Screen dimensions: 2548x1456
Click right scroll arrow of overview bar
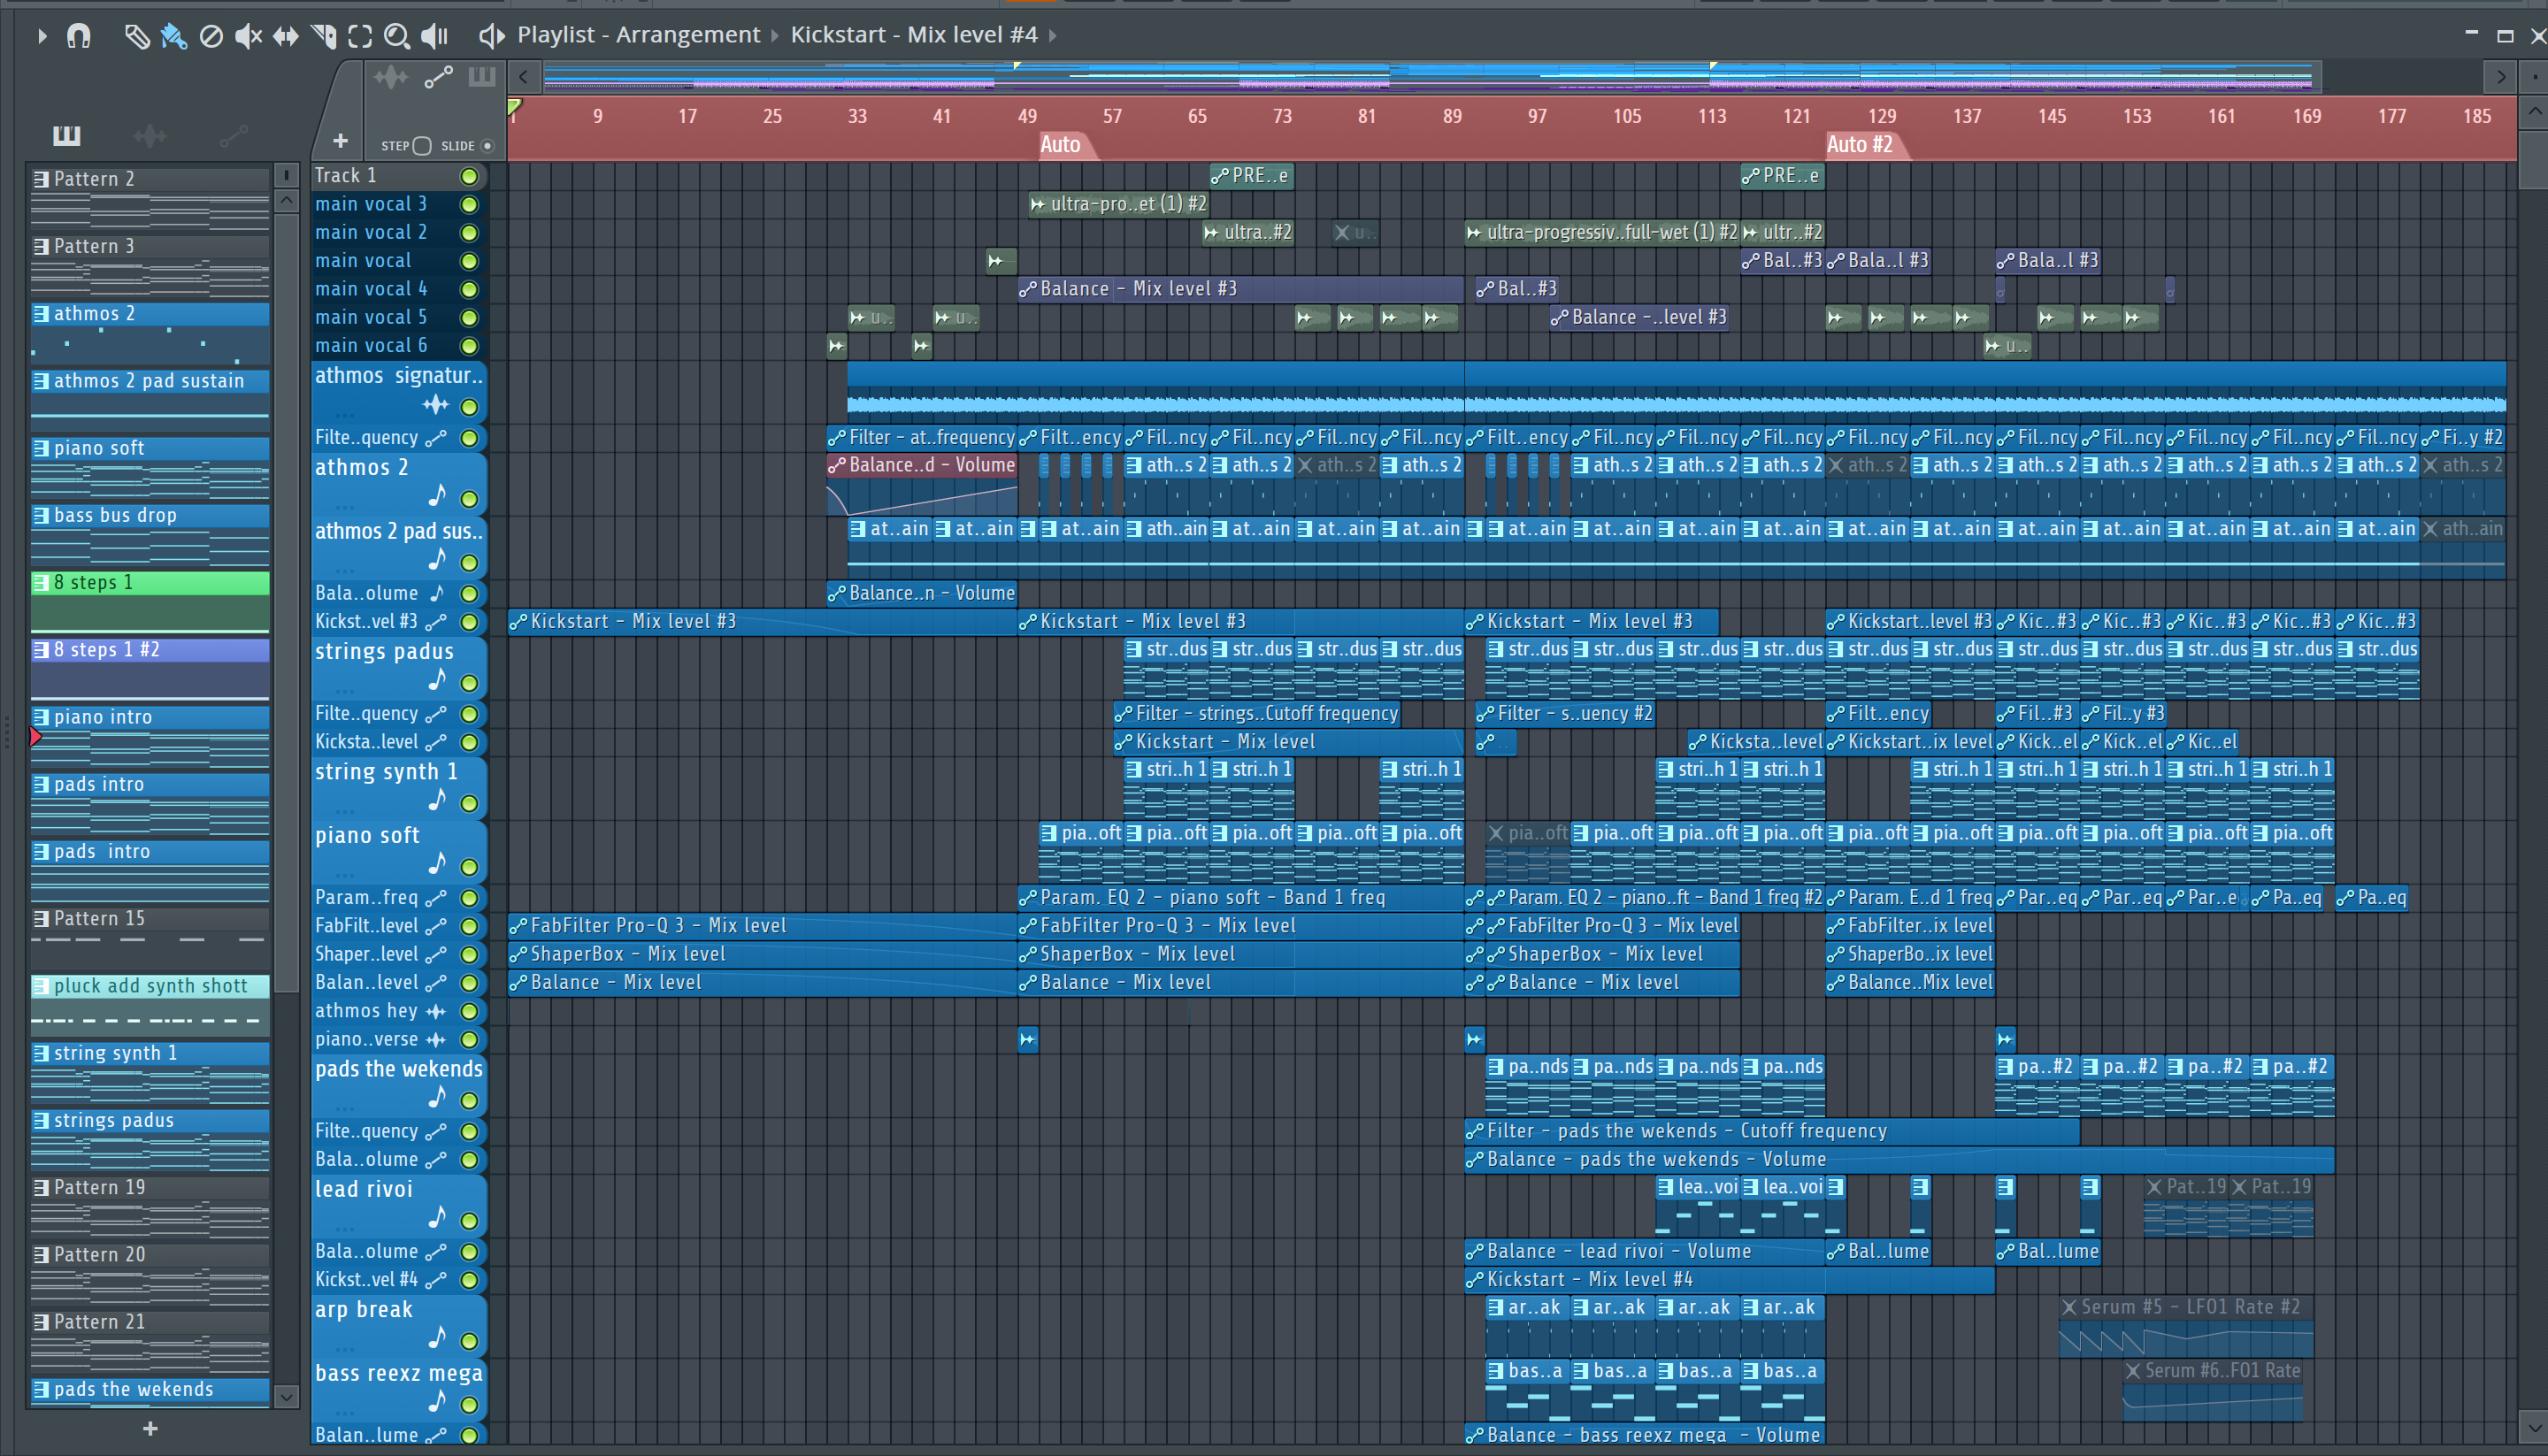click(x=2501, y=76)
